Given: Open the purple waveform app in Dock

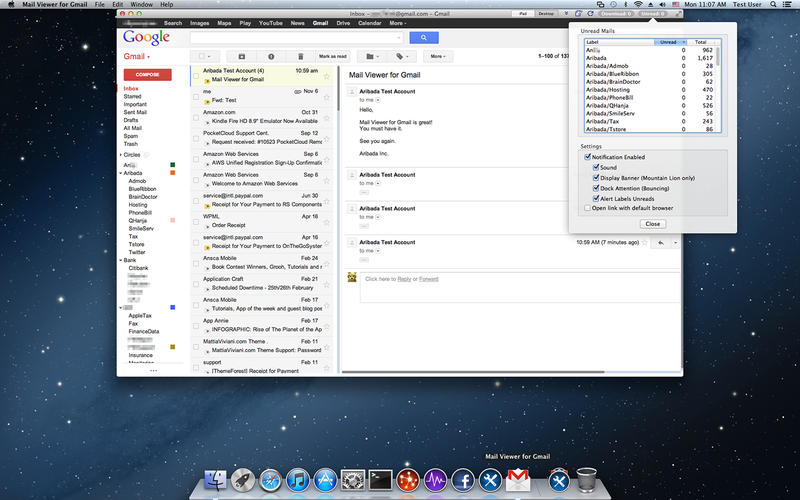Looking at the screenshot, I should click(x=436, y=480).
